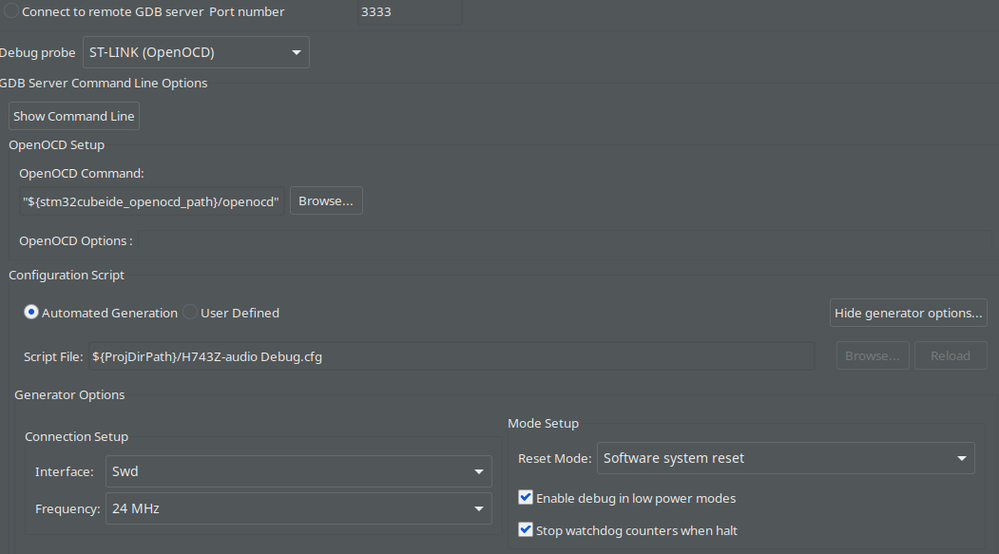Click the Generator Options section heading
The height and width of the screenshot is (554, 999).
[70, 395]
